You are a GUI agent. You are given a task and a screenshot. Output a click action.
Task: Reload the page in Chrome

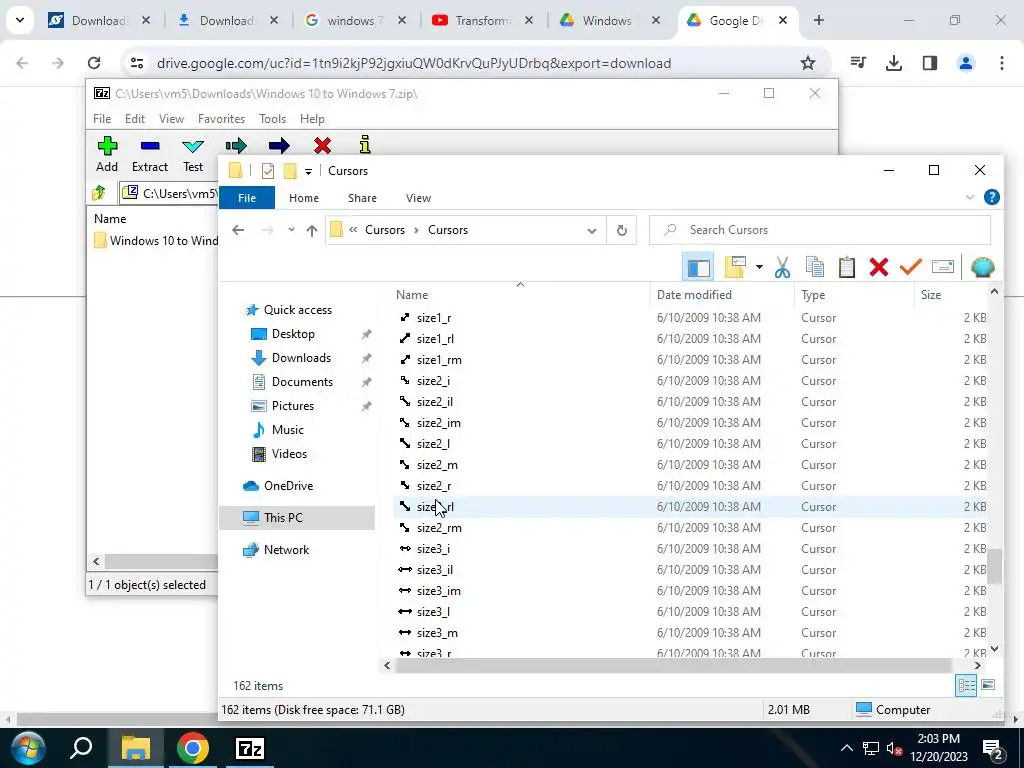[x=94, y=63]
